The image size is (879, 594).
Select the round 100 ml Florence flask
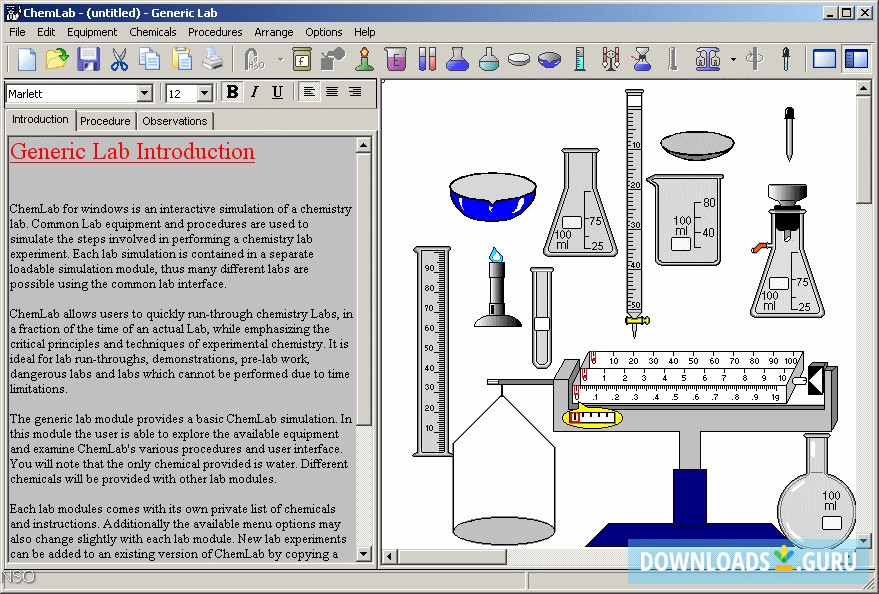click(x=816, y=491)
